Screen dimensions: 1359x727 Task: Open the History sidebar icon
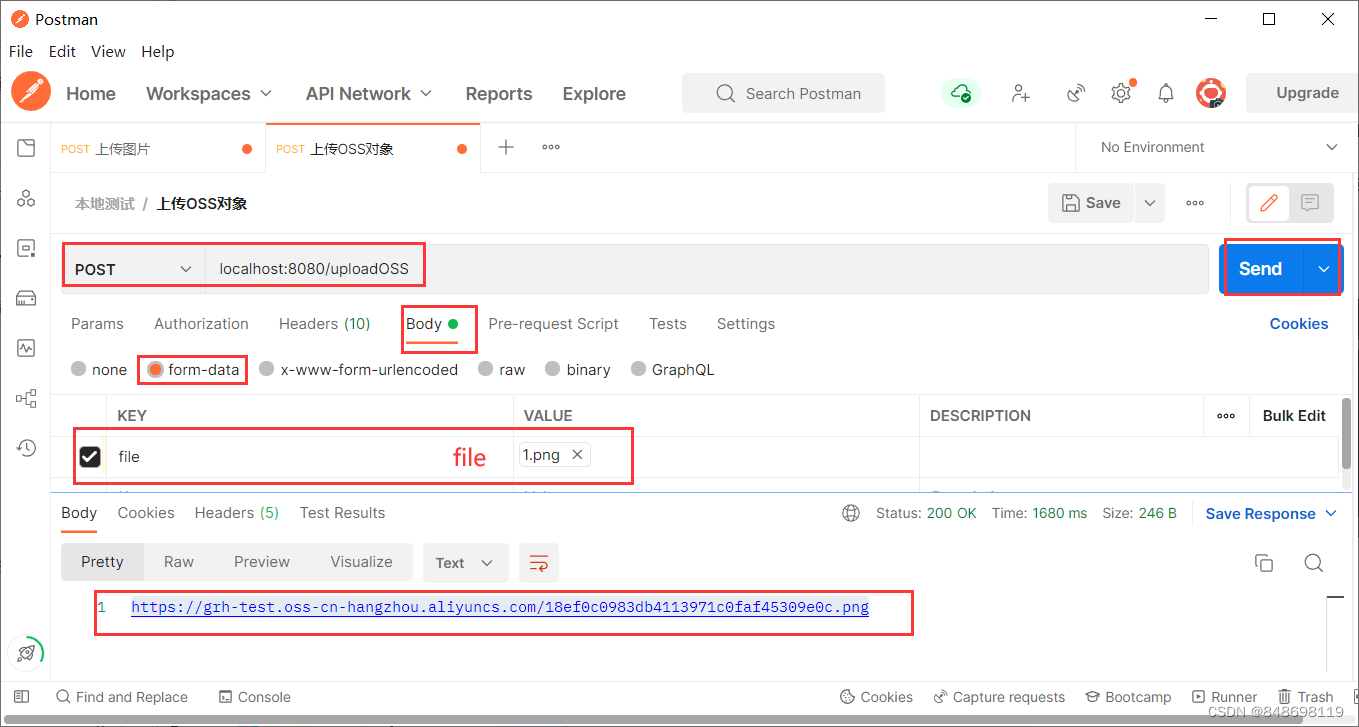point(26,448)
